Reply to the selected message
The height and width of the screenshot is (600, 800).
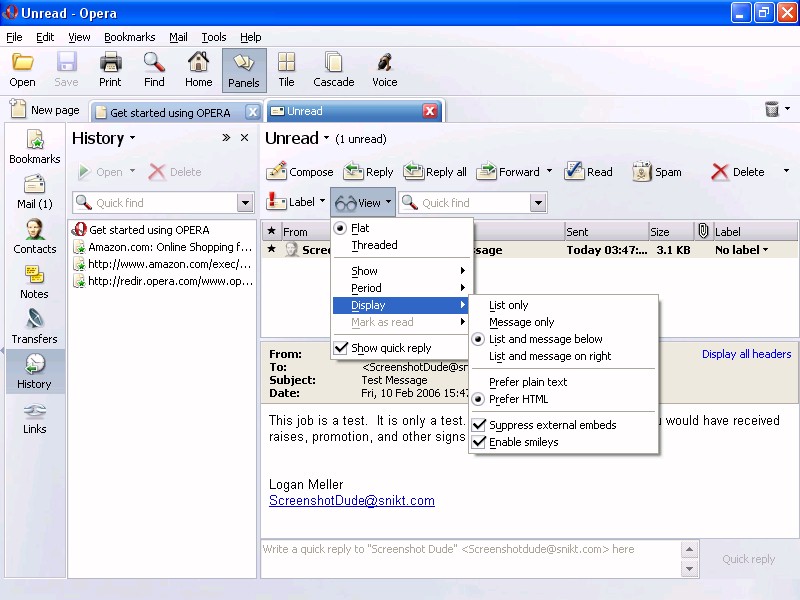tap(368, 172)
